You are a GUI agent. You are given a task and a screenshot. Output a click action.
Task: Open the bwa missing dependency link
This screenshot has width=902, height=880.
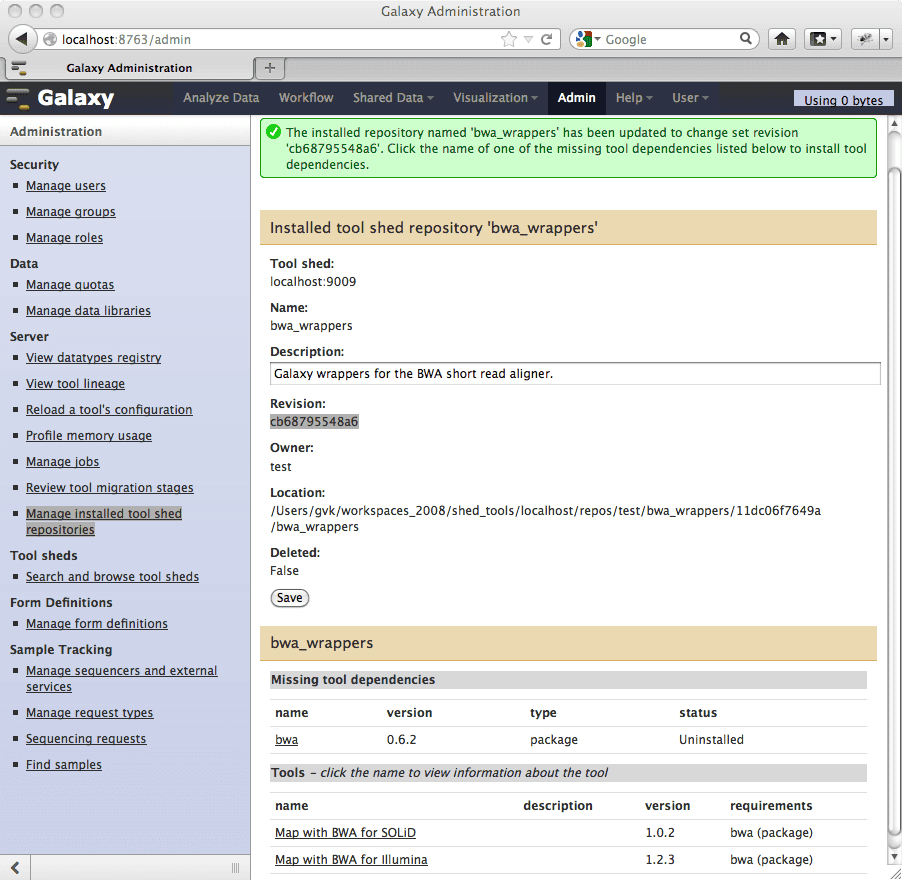(286, 740)
